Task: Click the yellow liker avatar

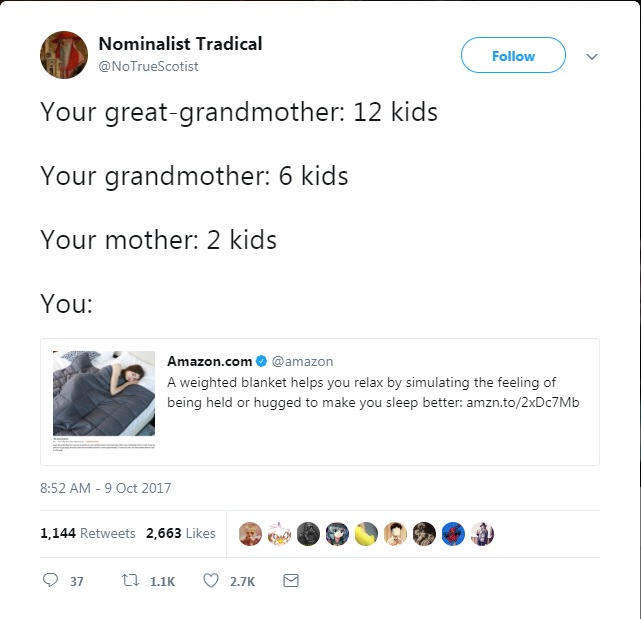Action: (366, 534)
